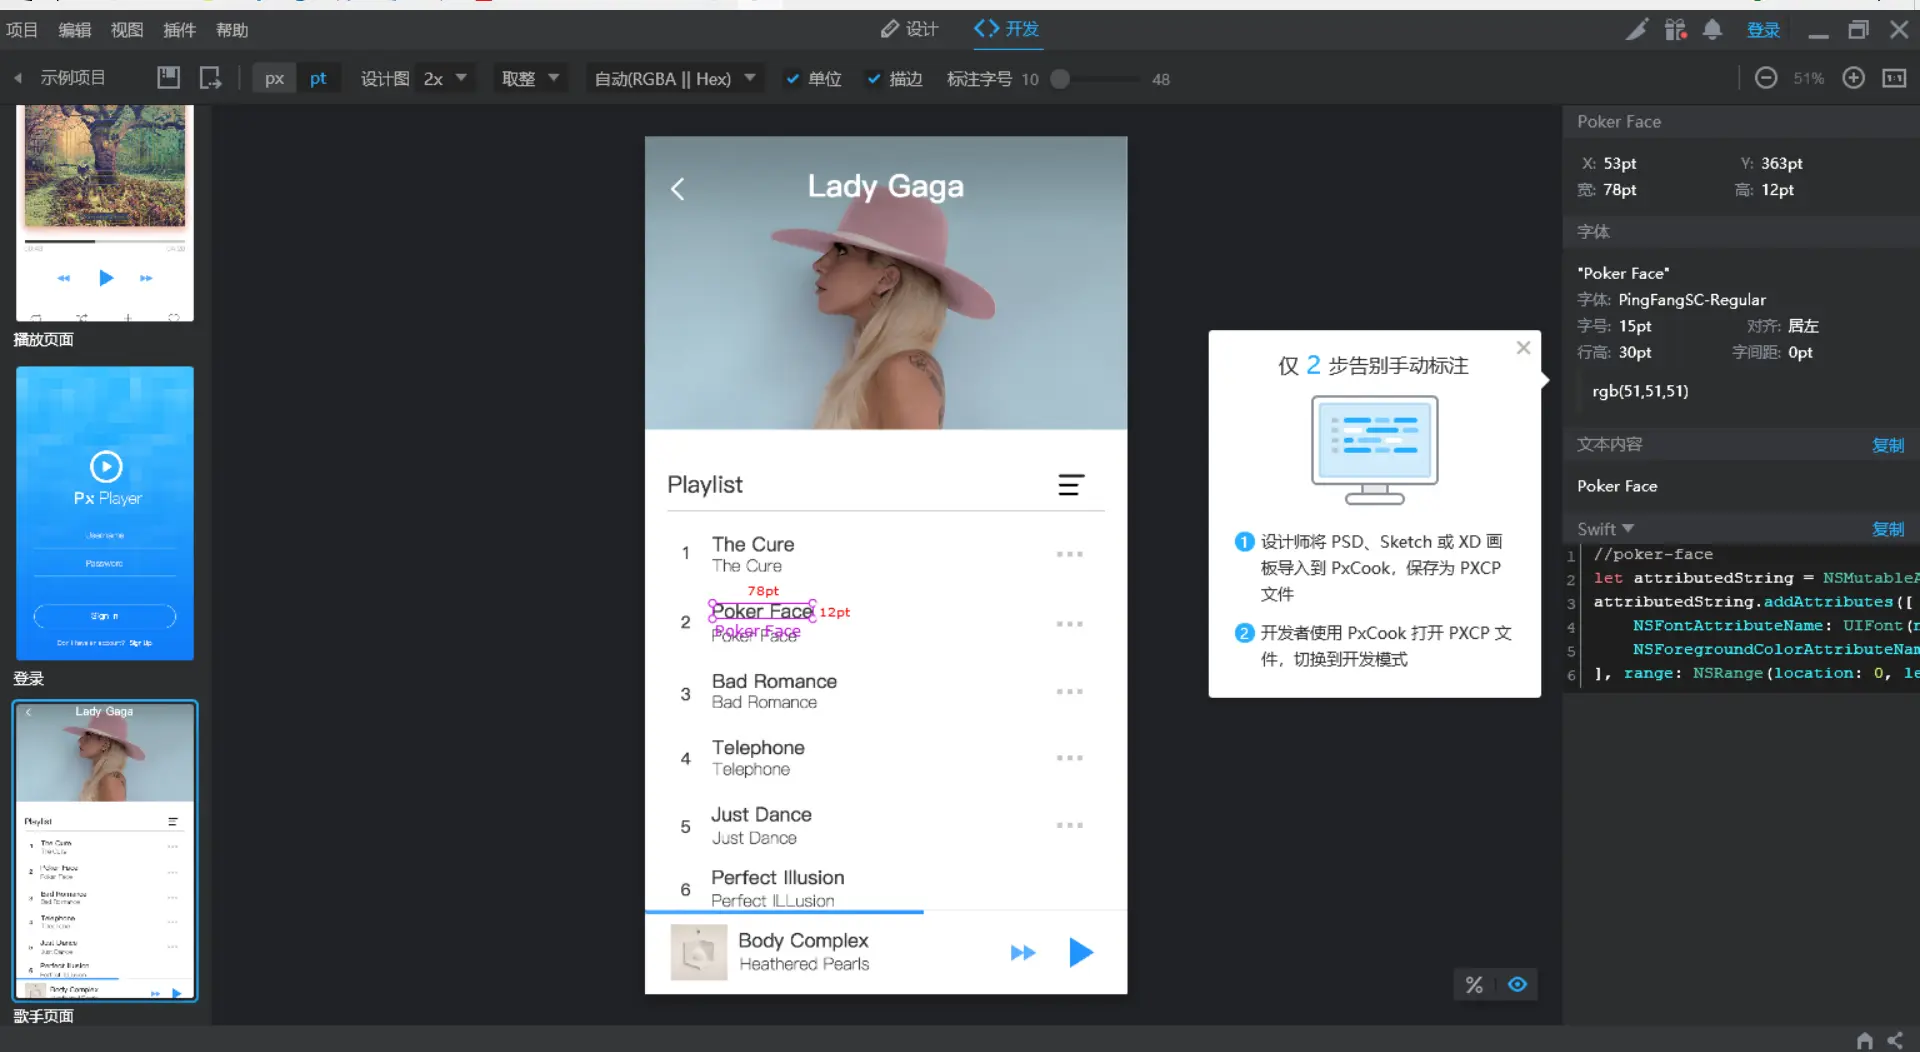Click the brush icon in the title bar
This screenshot has height=1052, width=1920.
coord(1636,29)
